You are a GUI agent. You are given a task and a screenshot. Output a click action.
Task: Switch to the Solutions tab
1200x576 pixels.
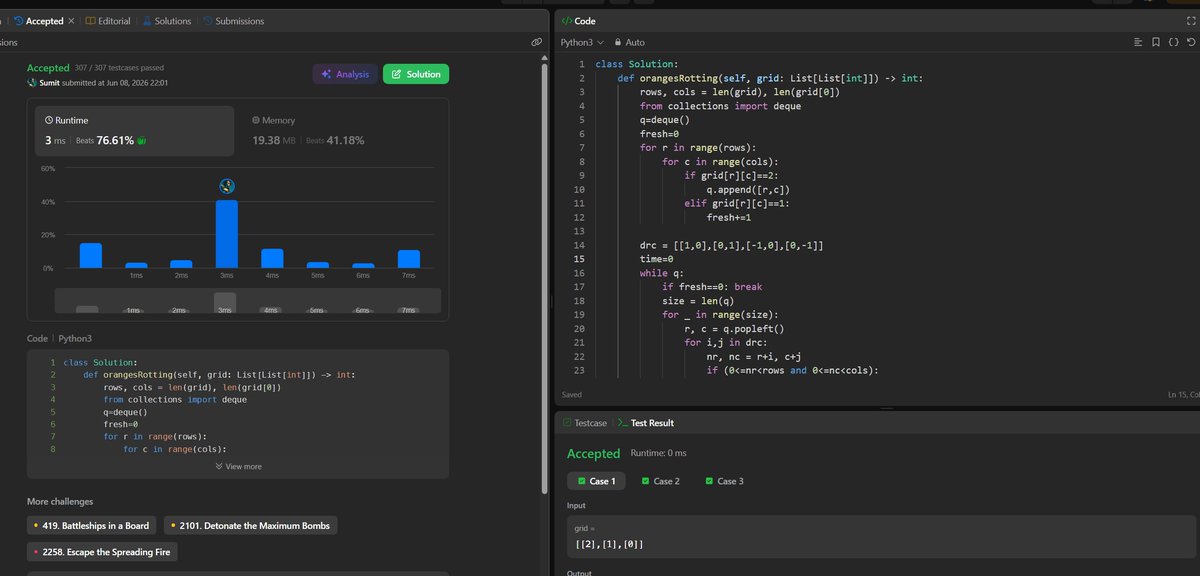click(166, 21)
